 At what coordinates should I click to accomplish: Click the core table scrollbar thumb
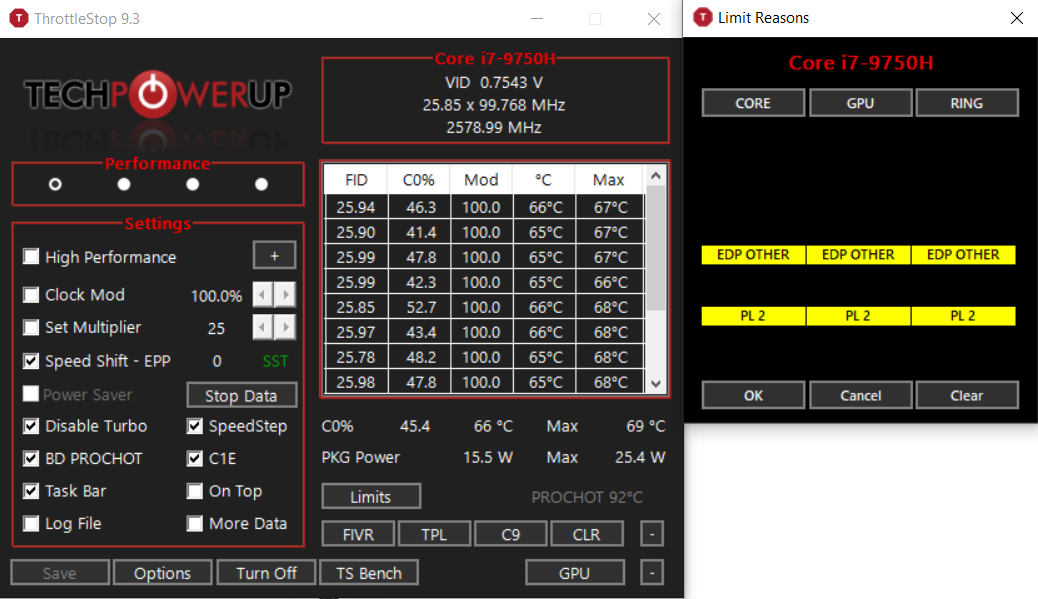(656, 248)
